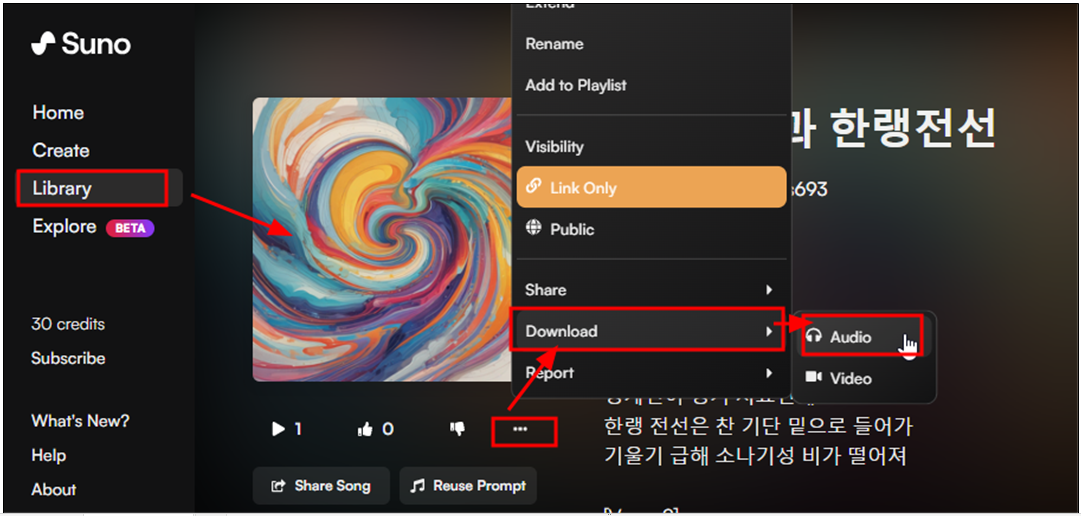Dislike the song with thumbs-down icon
Image resolution: width=1081 pixels, height=516 pixels.
[x=457, y=429]
